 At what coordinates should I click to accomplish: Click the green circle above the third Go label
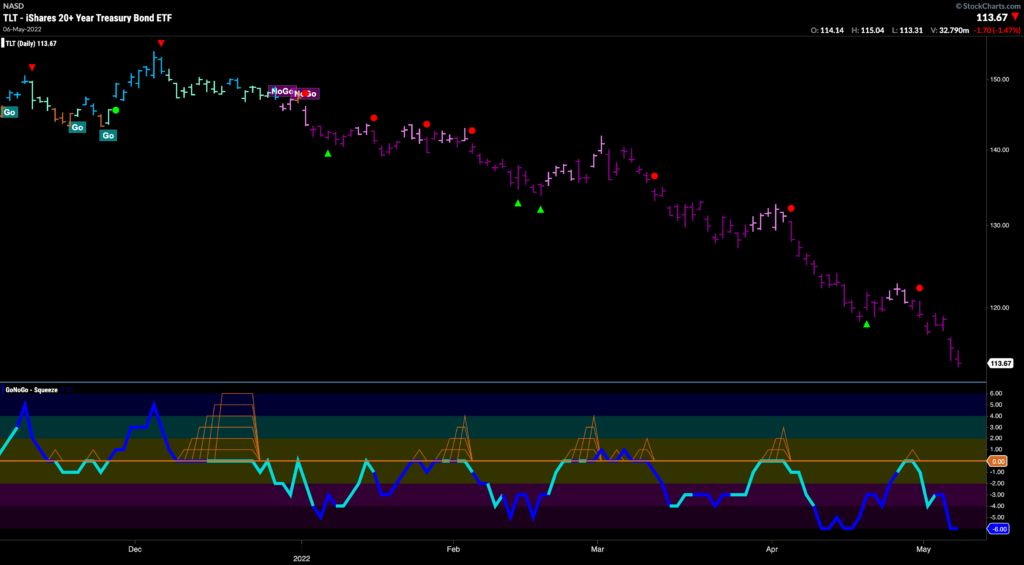(116, 110)
